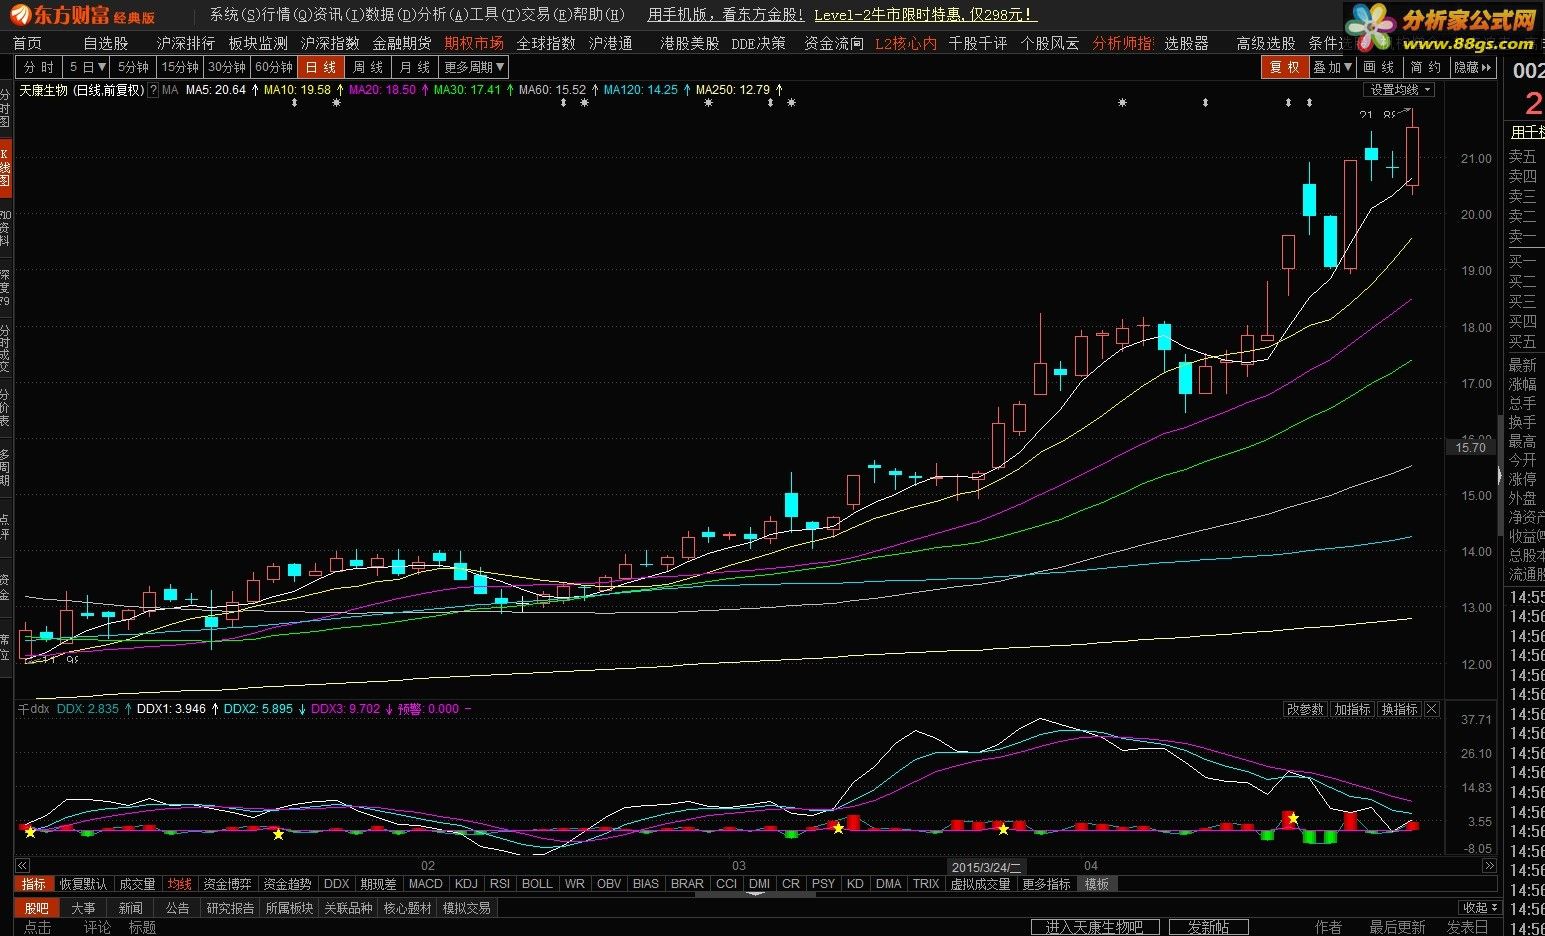Select the MACD indicator tab
The image size is (1545, 936).
pyautogui.click(x=425, y=884)
